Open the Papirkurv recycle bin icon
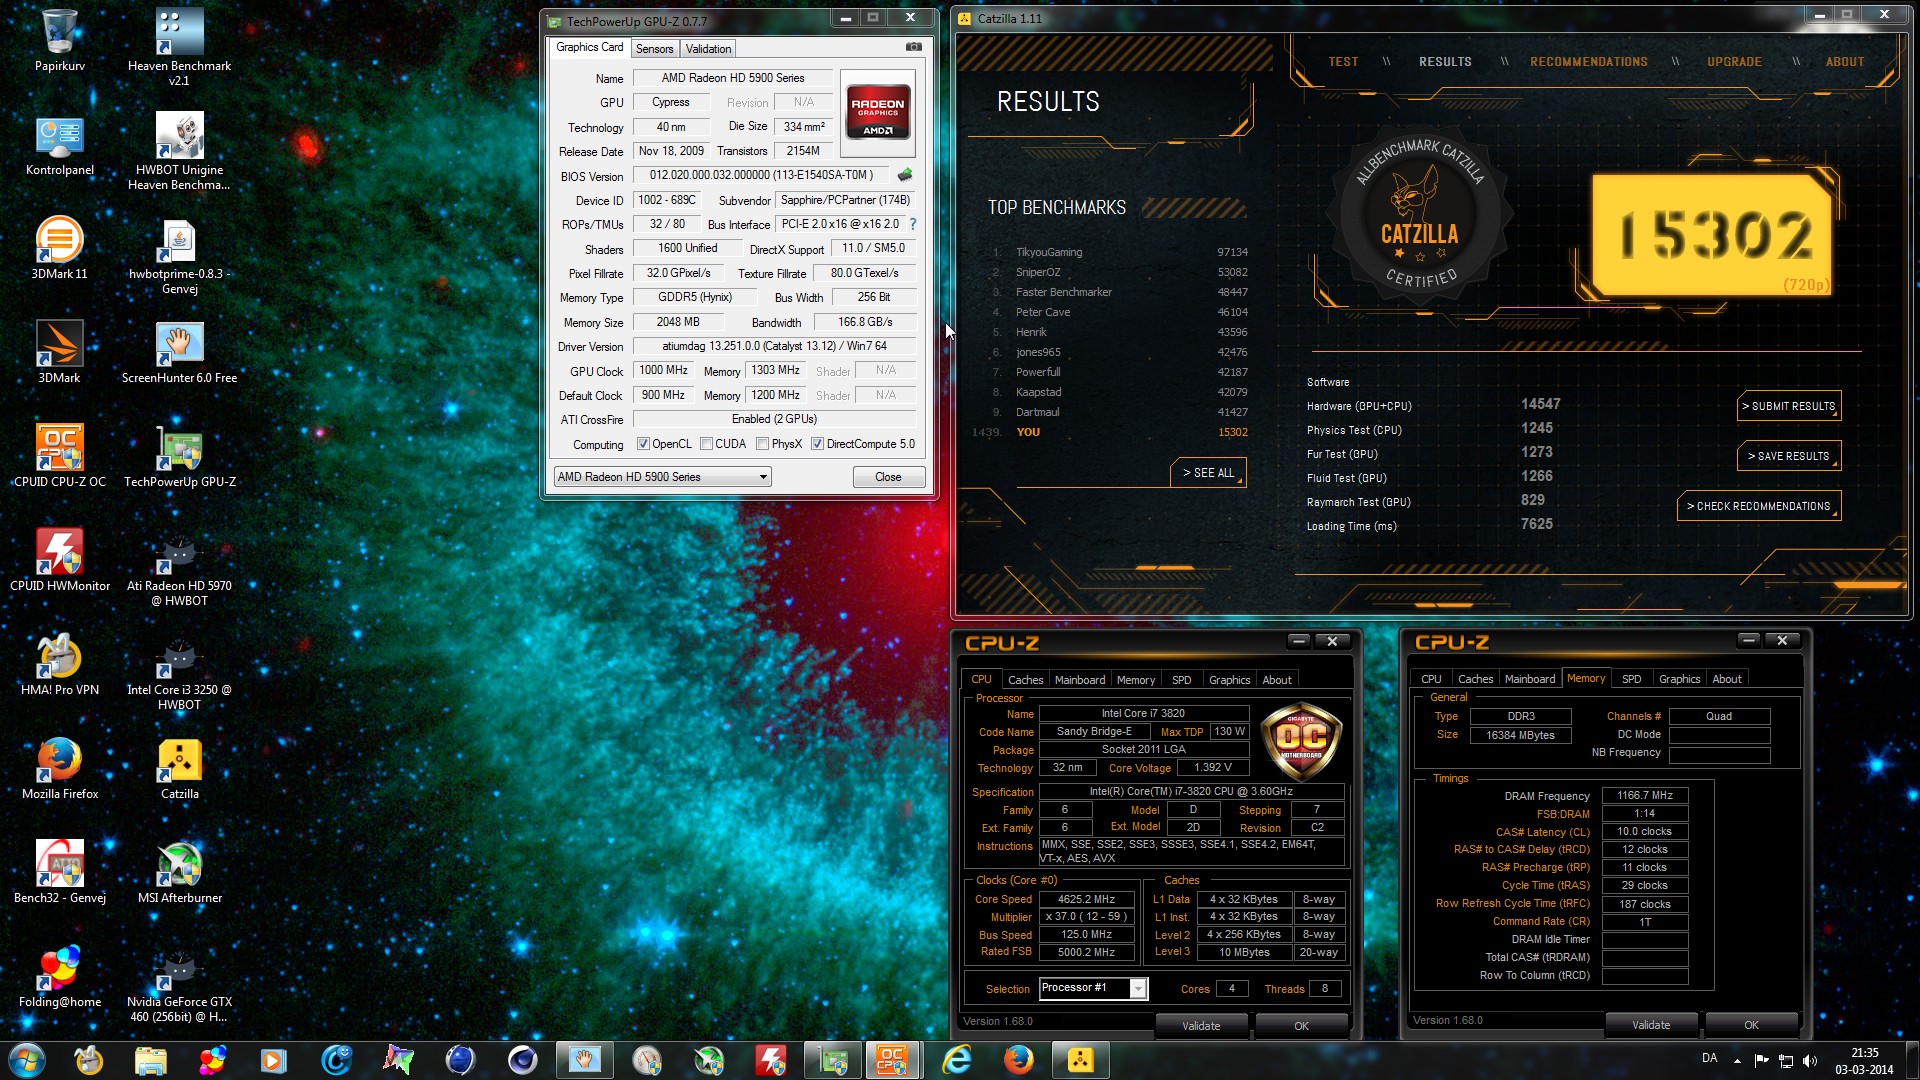 tap(60, 40)
